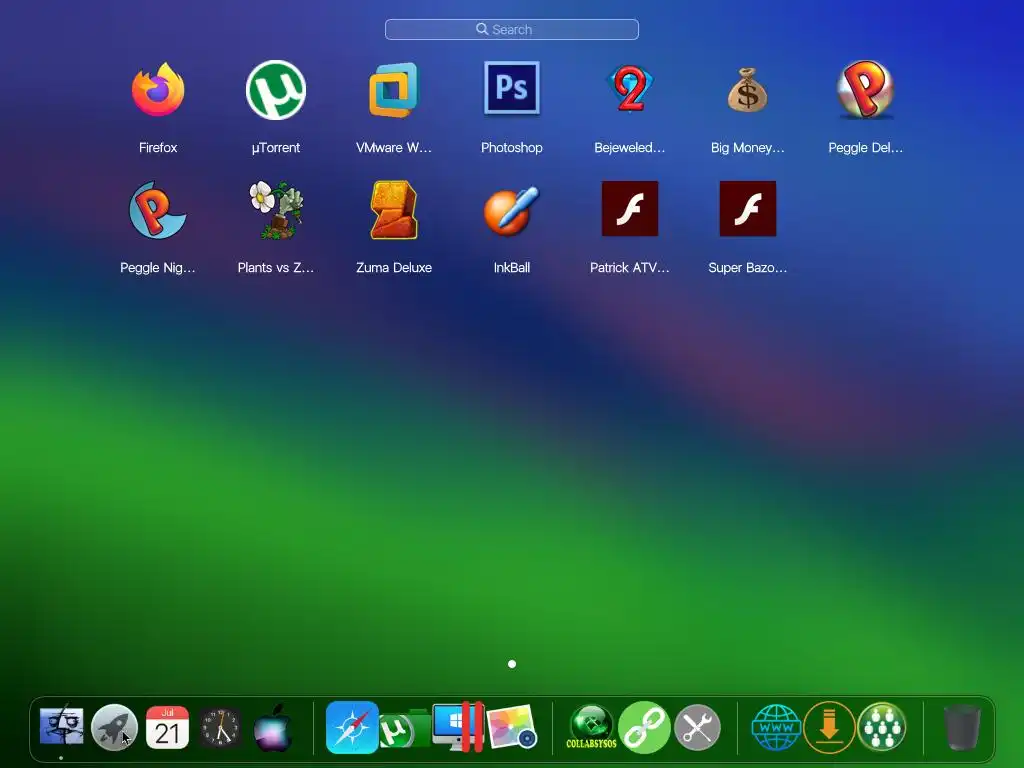Screen dimensions: 1024x768
Task: Open the photo Preview icon in dock
Action: pyautogui.click(x=512, y=727)
